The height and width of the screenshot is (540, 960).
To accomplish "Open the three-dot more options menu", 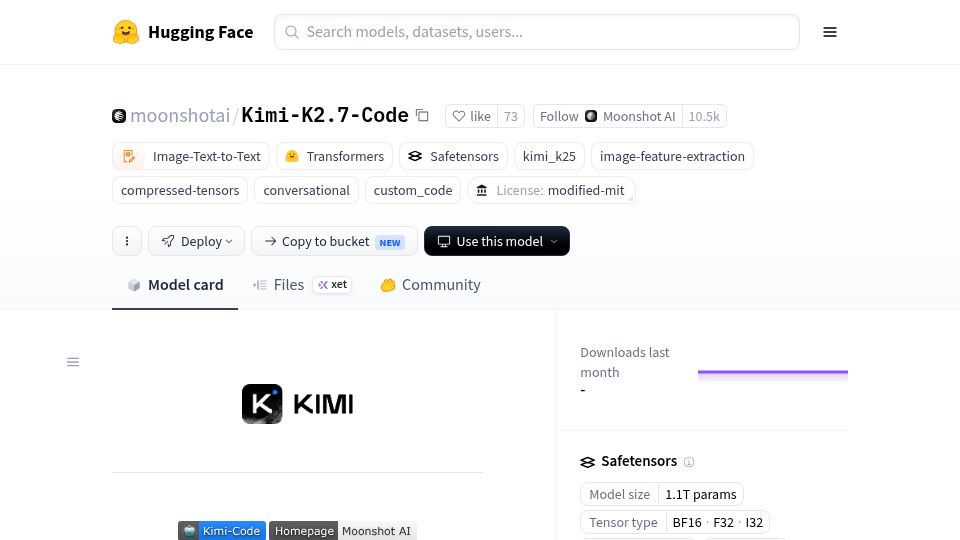I will pos(127,241).
